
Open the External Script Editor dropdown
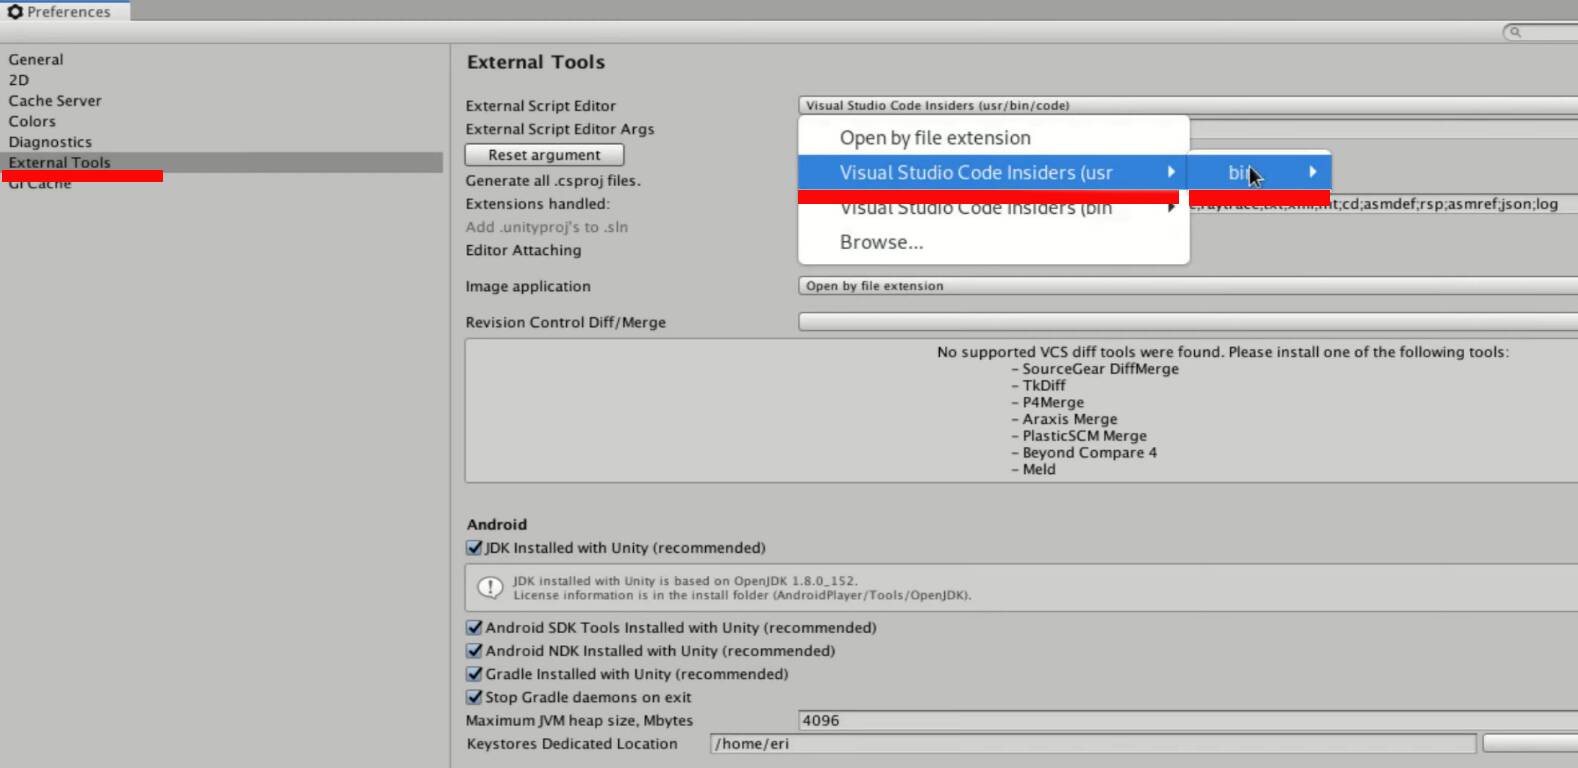1188,105
